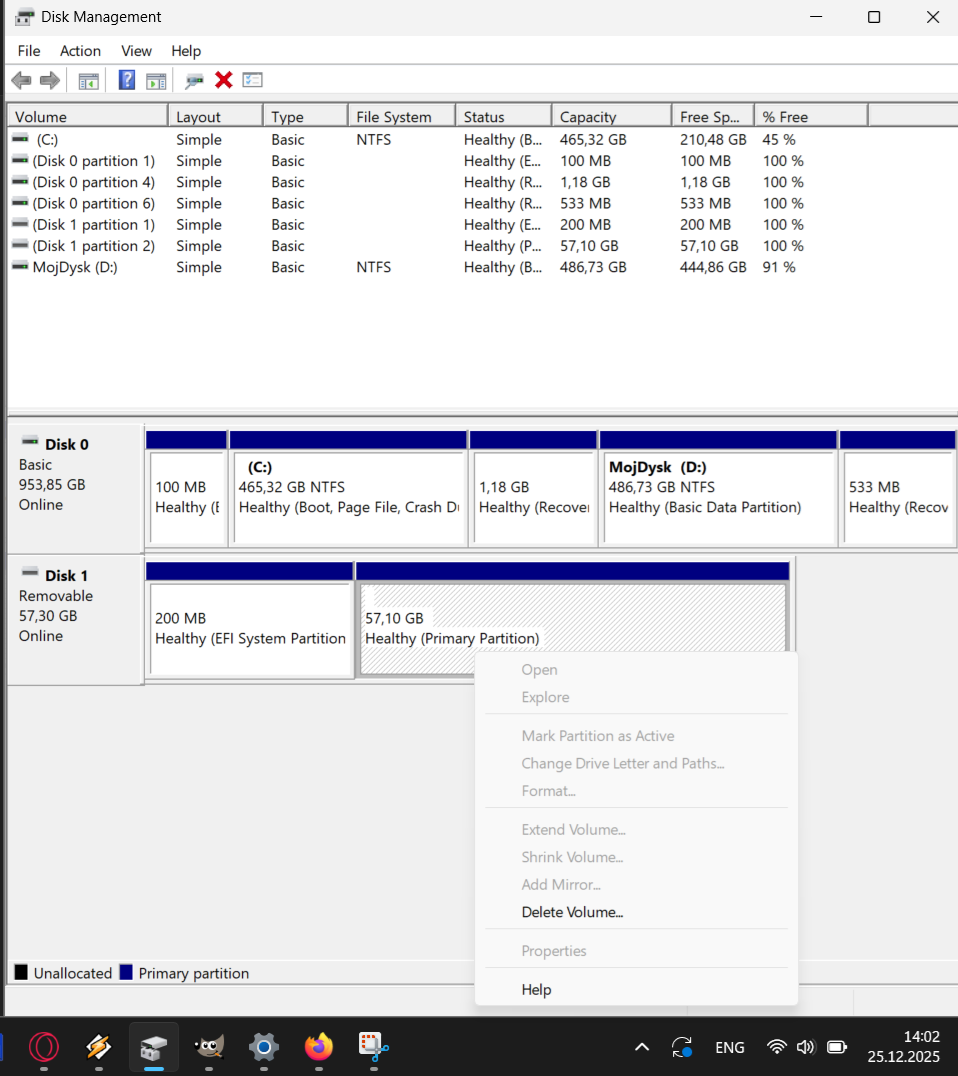Sort by the Capacity column header
The height and width of the screenshot is (1076, 958).
[x=611, y=117]
